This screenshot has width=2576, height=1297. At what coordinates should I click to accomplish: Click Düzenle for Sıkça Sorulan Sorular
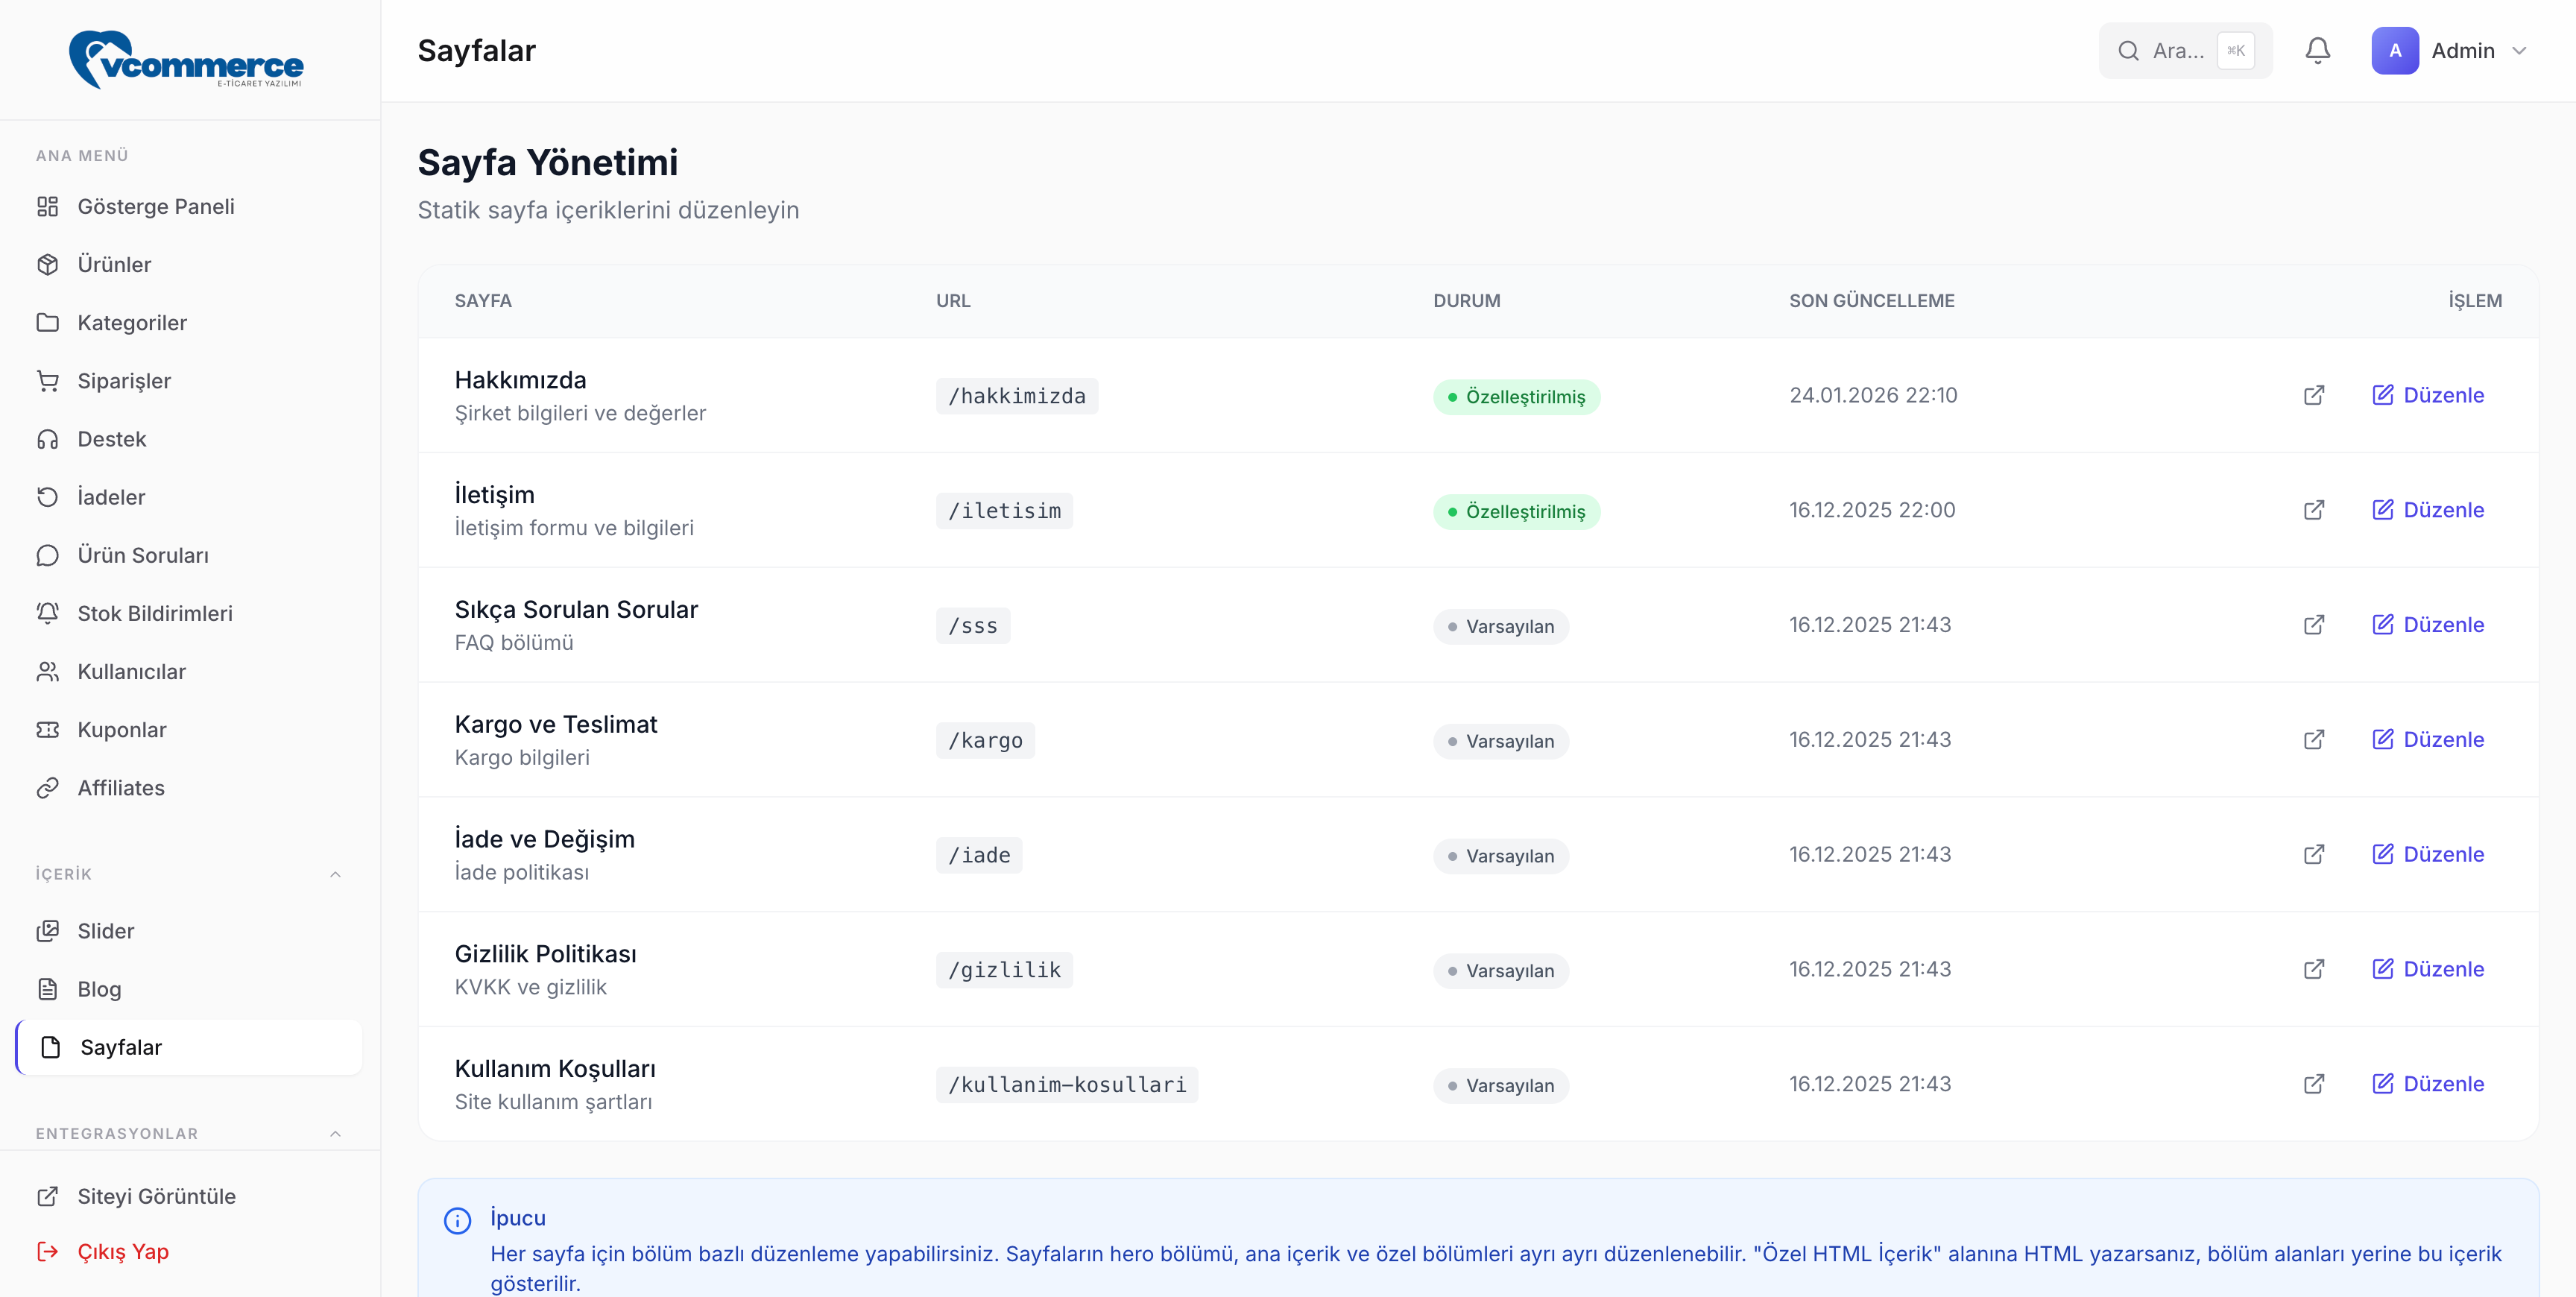click(x=2427, y=625)
